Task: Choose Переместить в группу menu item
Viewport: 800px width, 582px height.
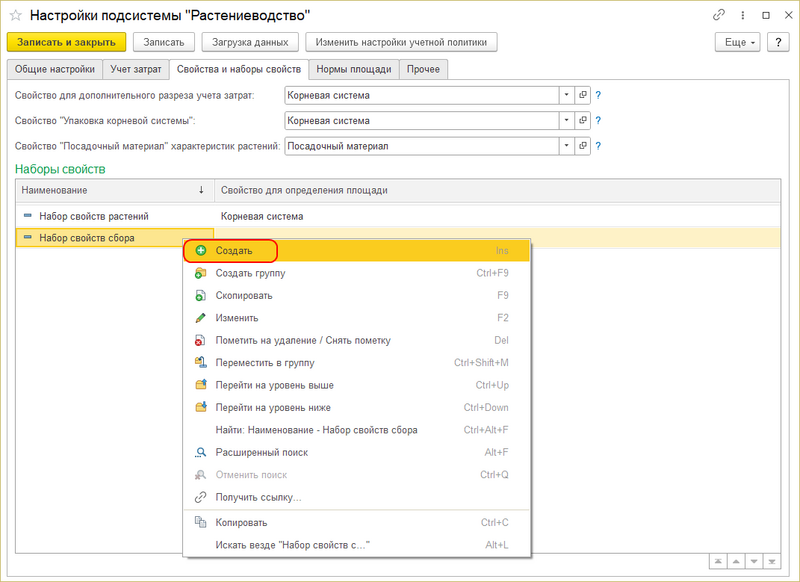Action: click(357, 363)
